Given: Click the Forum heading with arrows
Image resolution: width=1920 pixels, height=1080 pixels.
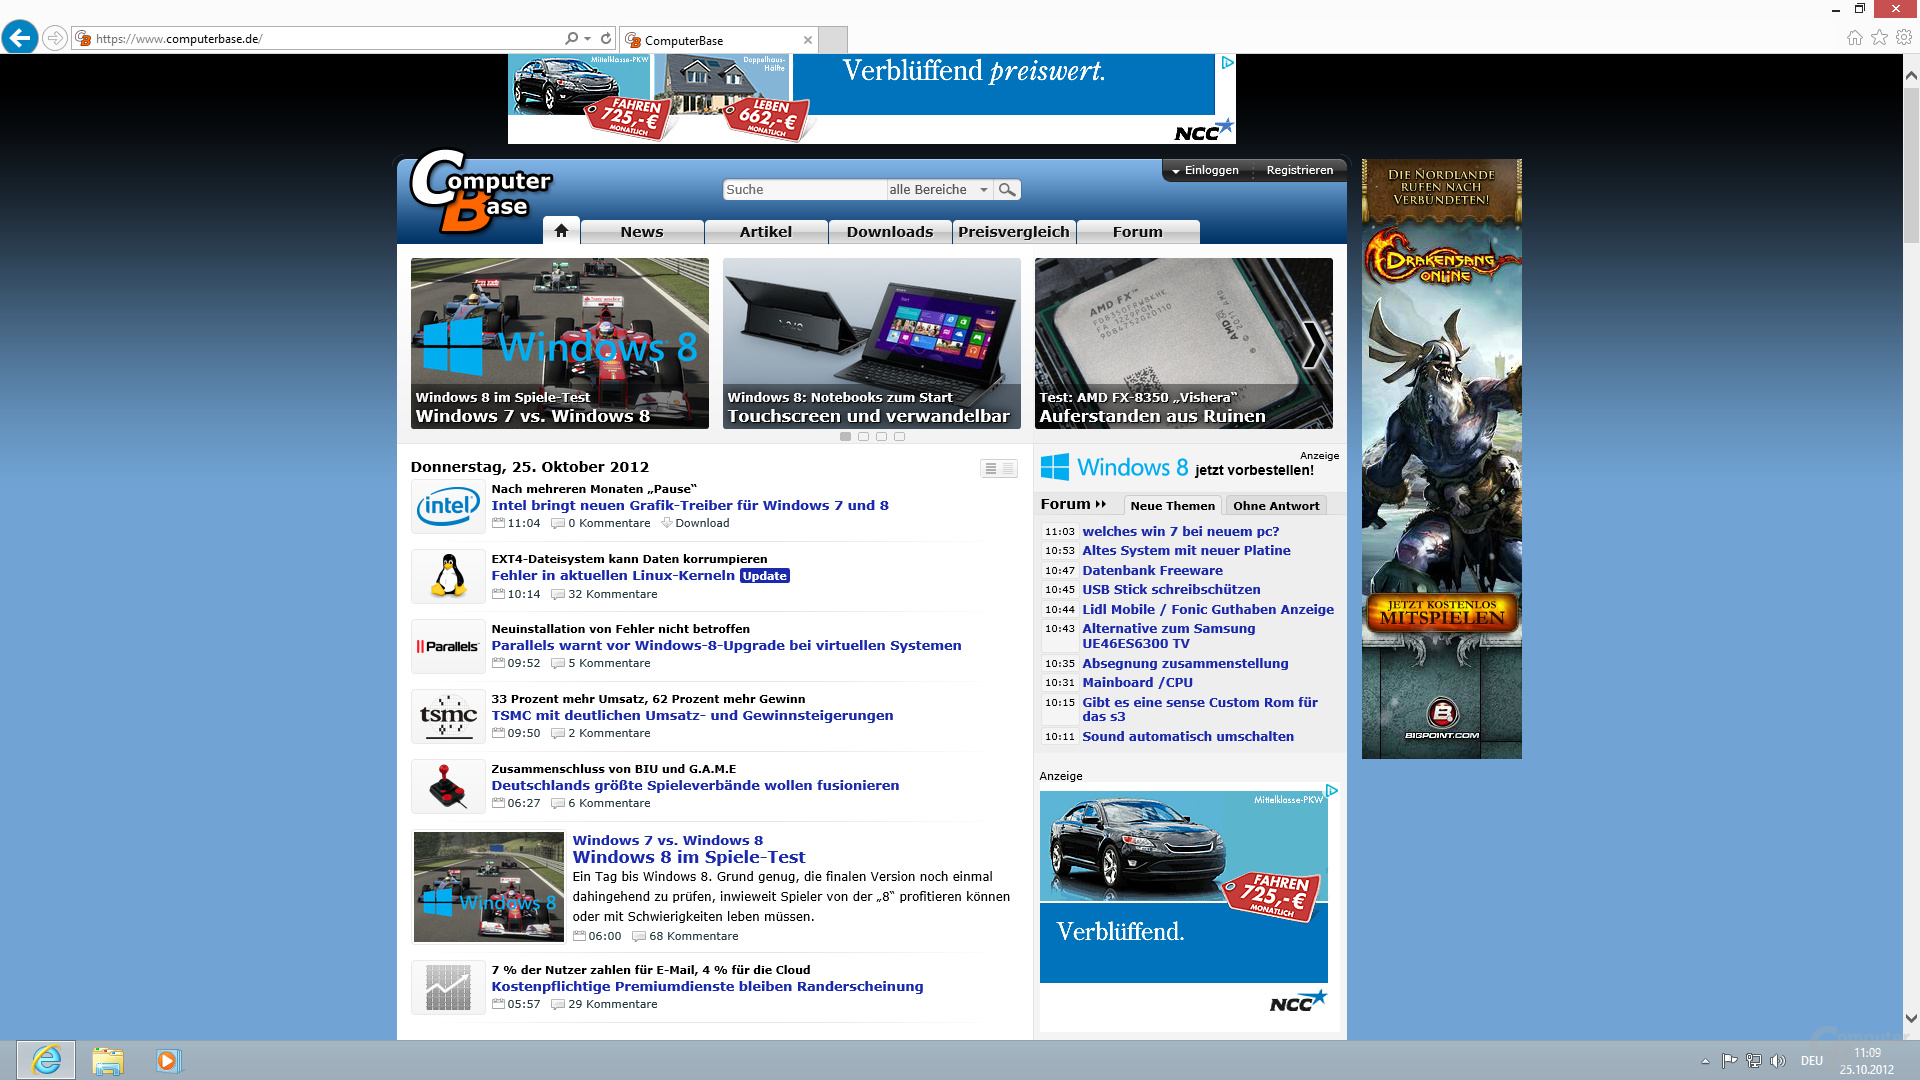Looking at the screenshot, I should 1073,505.
